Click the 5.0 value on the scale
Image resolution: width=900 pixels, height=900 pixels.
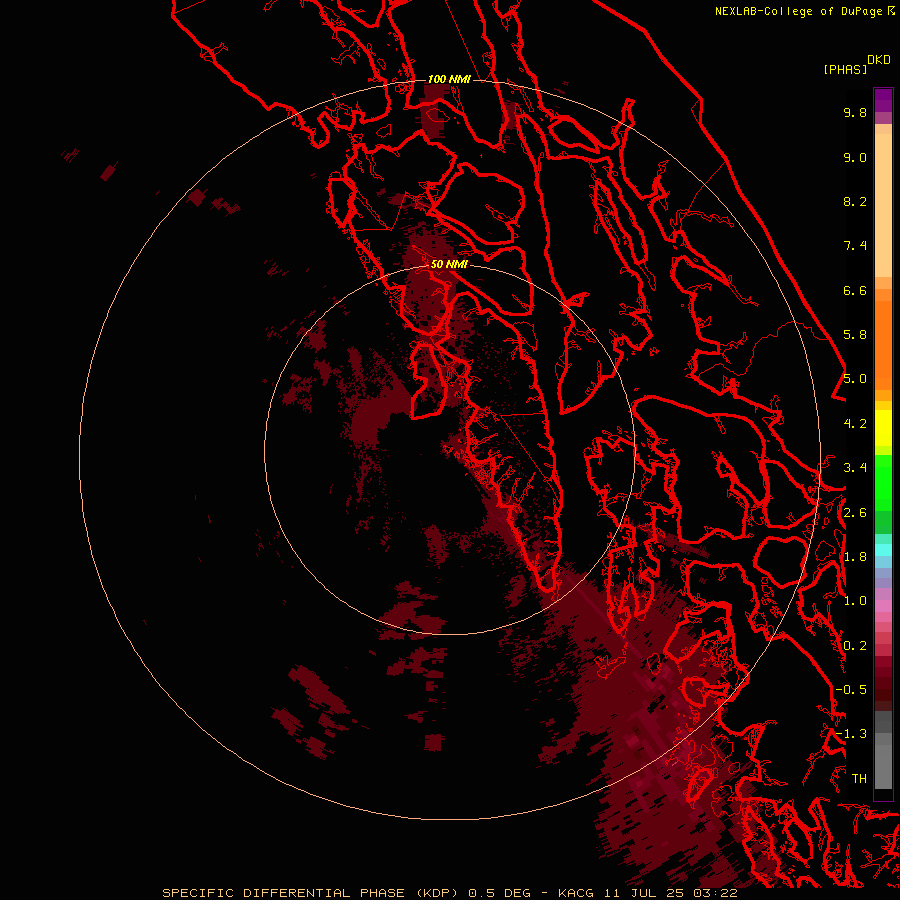pyautogui.click(x=855, y=379)
